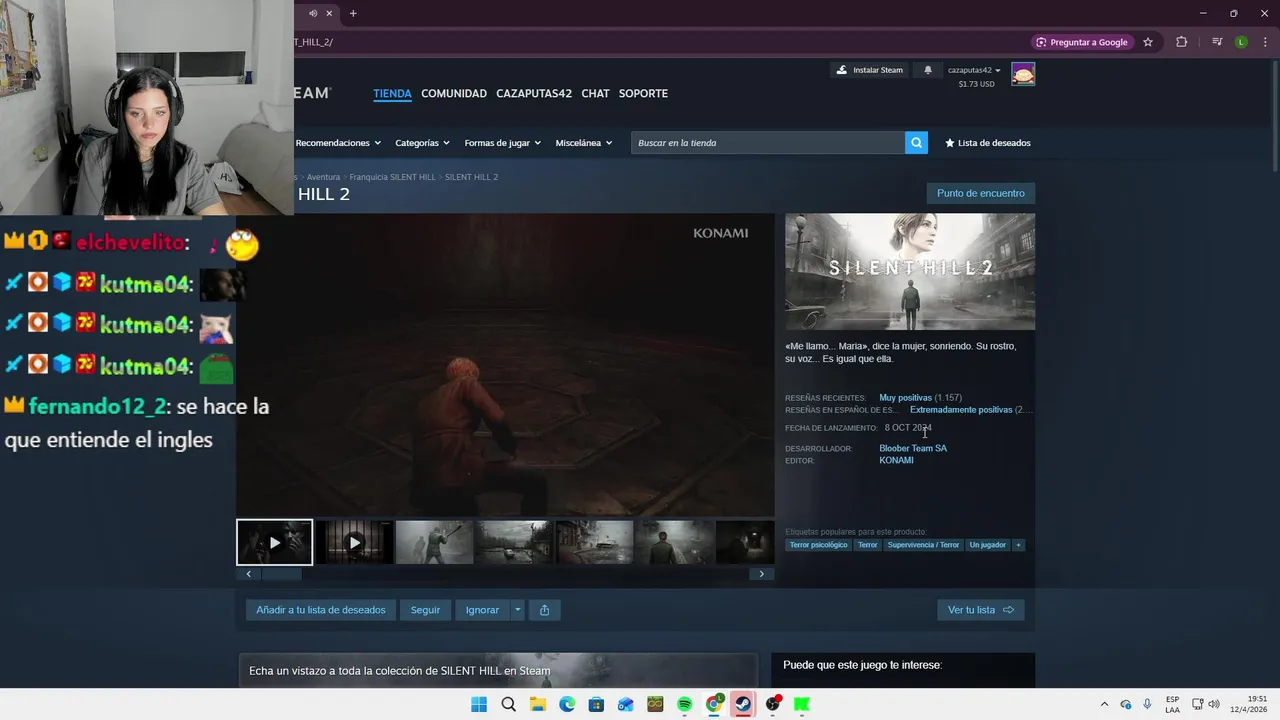Image resolution: width=1280 pixels, height=720 pixels.
Task: Click the microphone tray icon
Action: pyautogui.click(x=1147, y=704)
